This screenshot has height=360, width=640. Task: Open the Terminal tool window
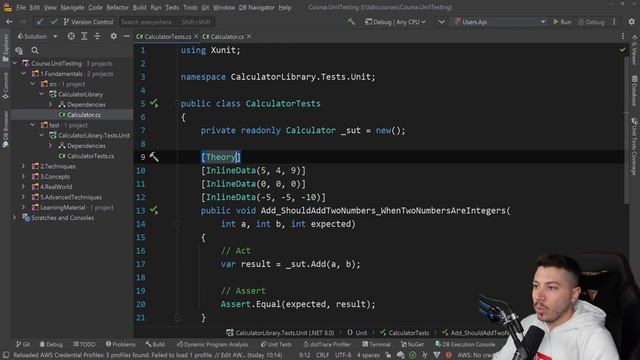tap(376, 344)
